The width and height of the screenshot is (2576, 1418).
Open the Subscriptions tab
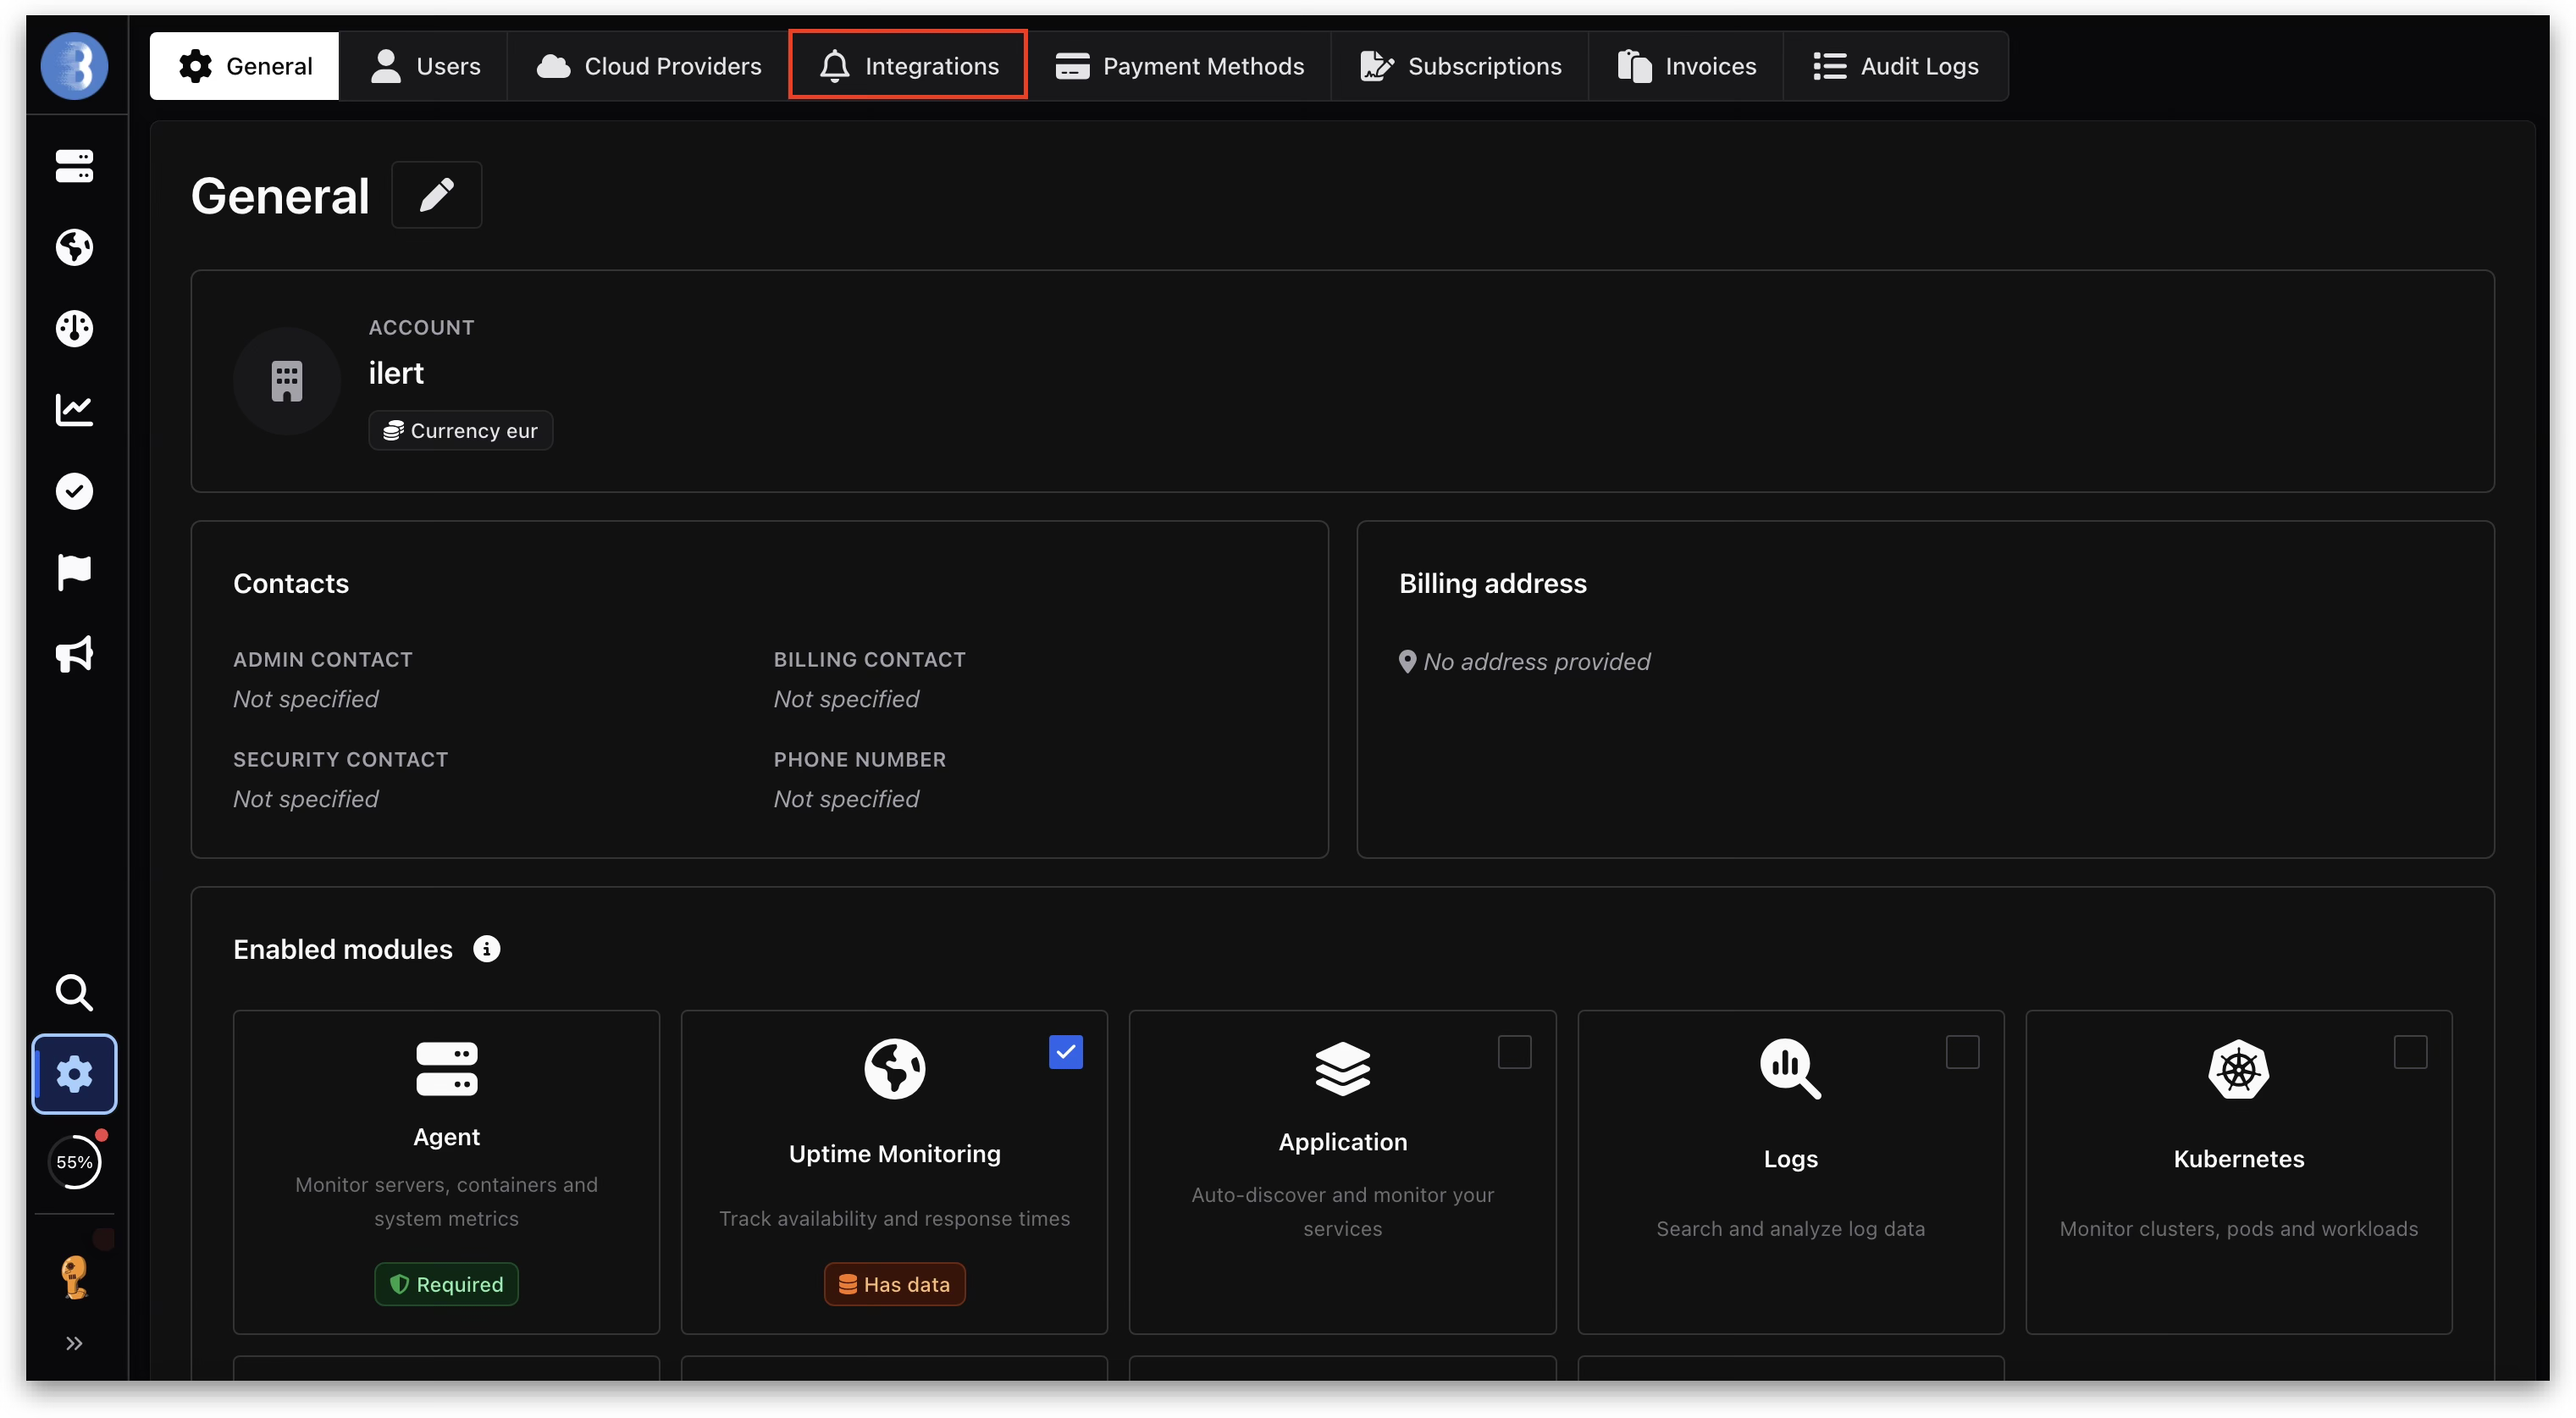coord(1460,66)
